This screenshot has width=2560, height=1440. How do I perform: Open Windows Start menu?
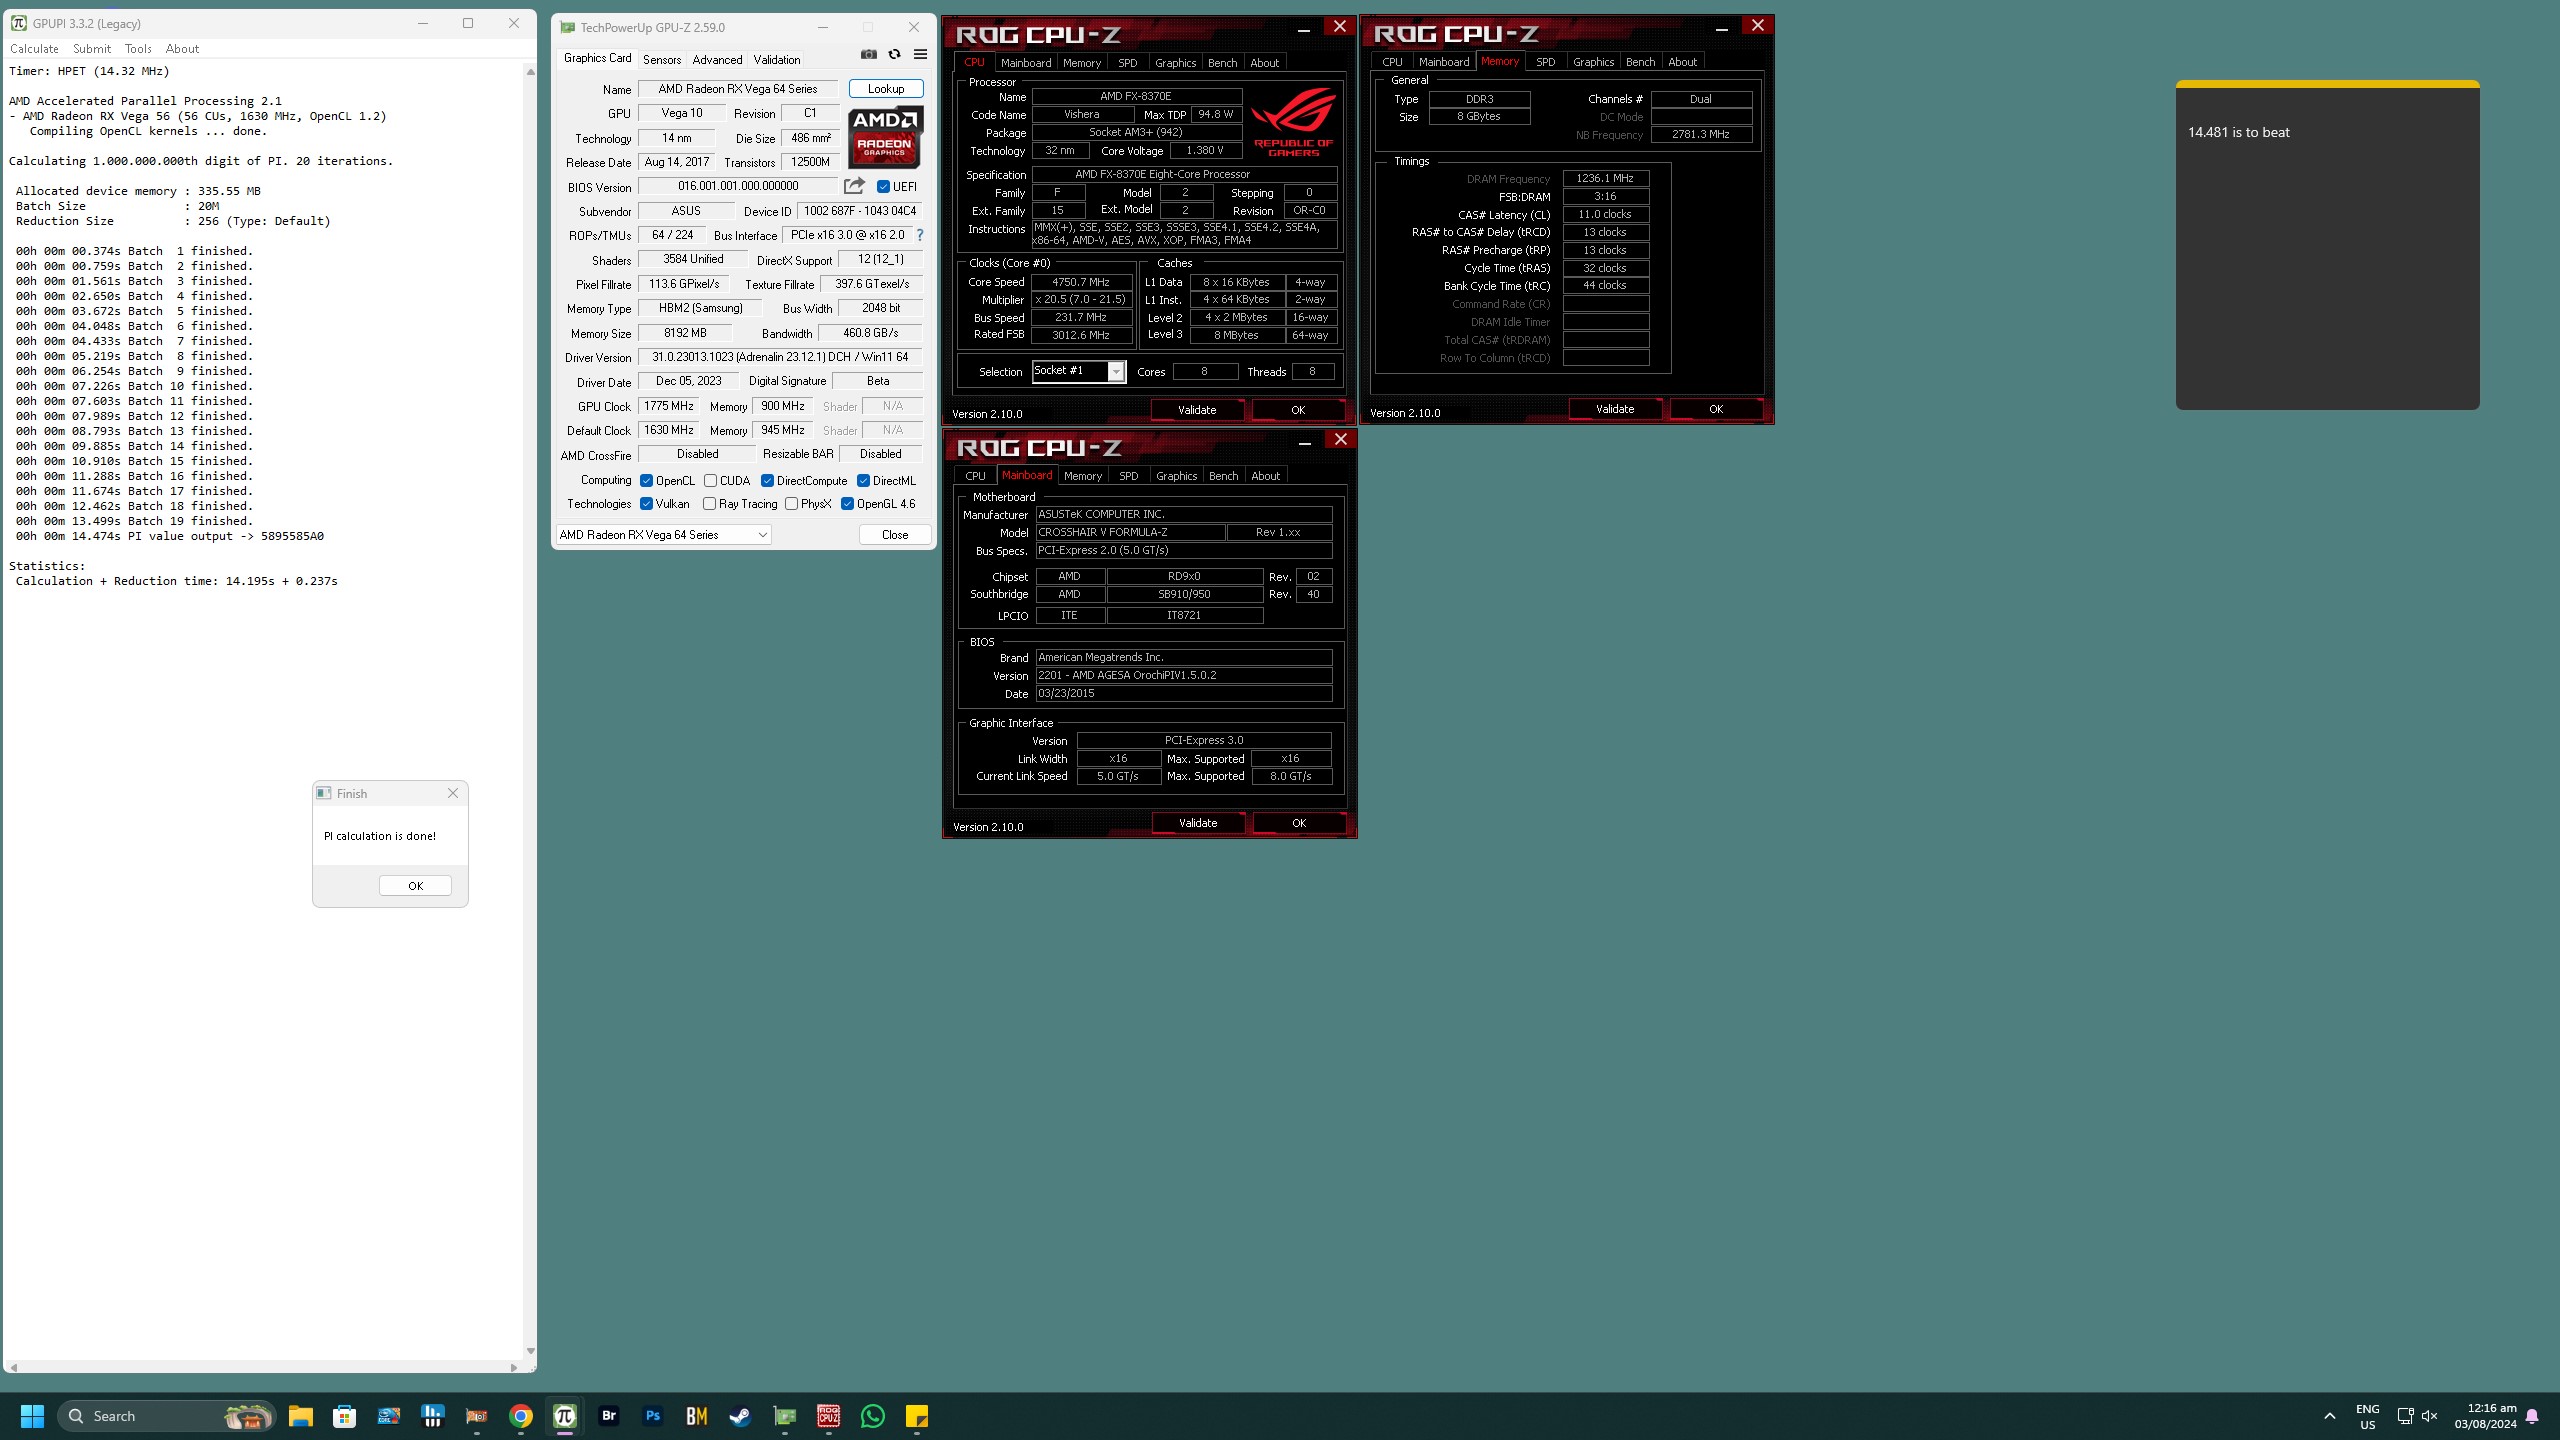click(x=32, y=1416)
